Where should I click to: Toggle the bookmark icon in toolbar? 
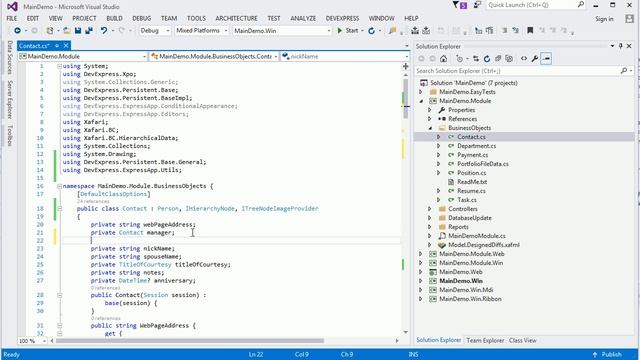click(x=530, y=31)
